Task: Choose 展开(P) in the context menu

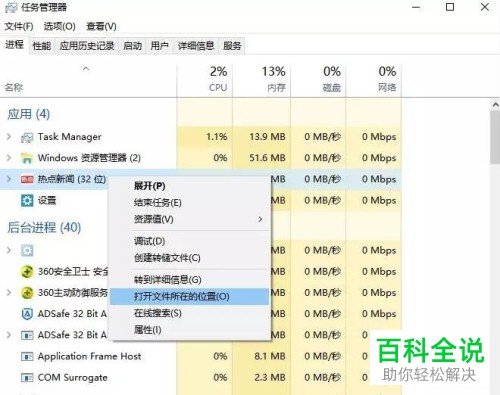Action: 189,186
